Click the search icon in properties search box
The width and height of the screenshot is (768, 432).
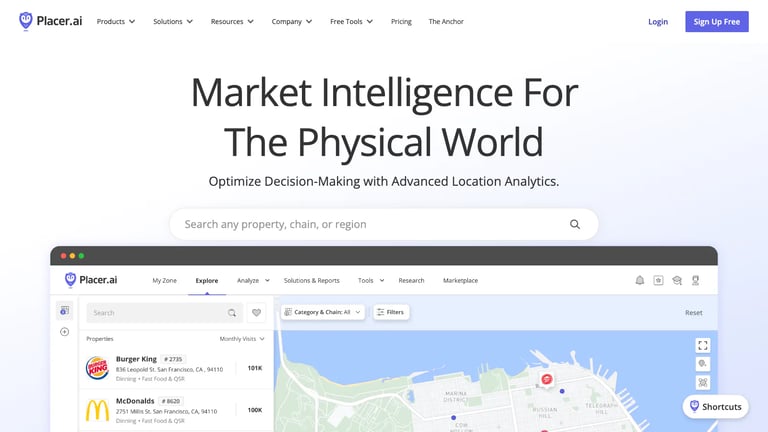pos(232,313)
